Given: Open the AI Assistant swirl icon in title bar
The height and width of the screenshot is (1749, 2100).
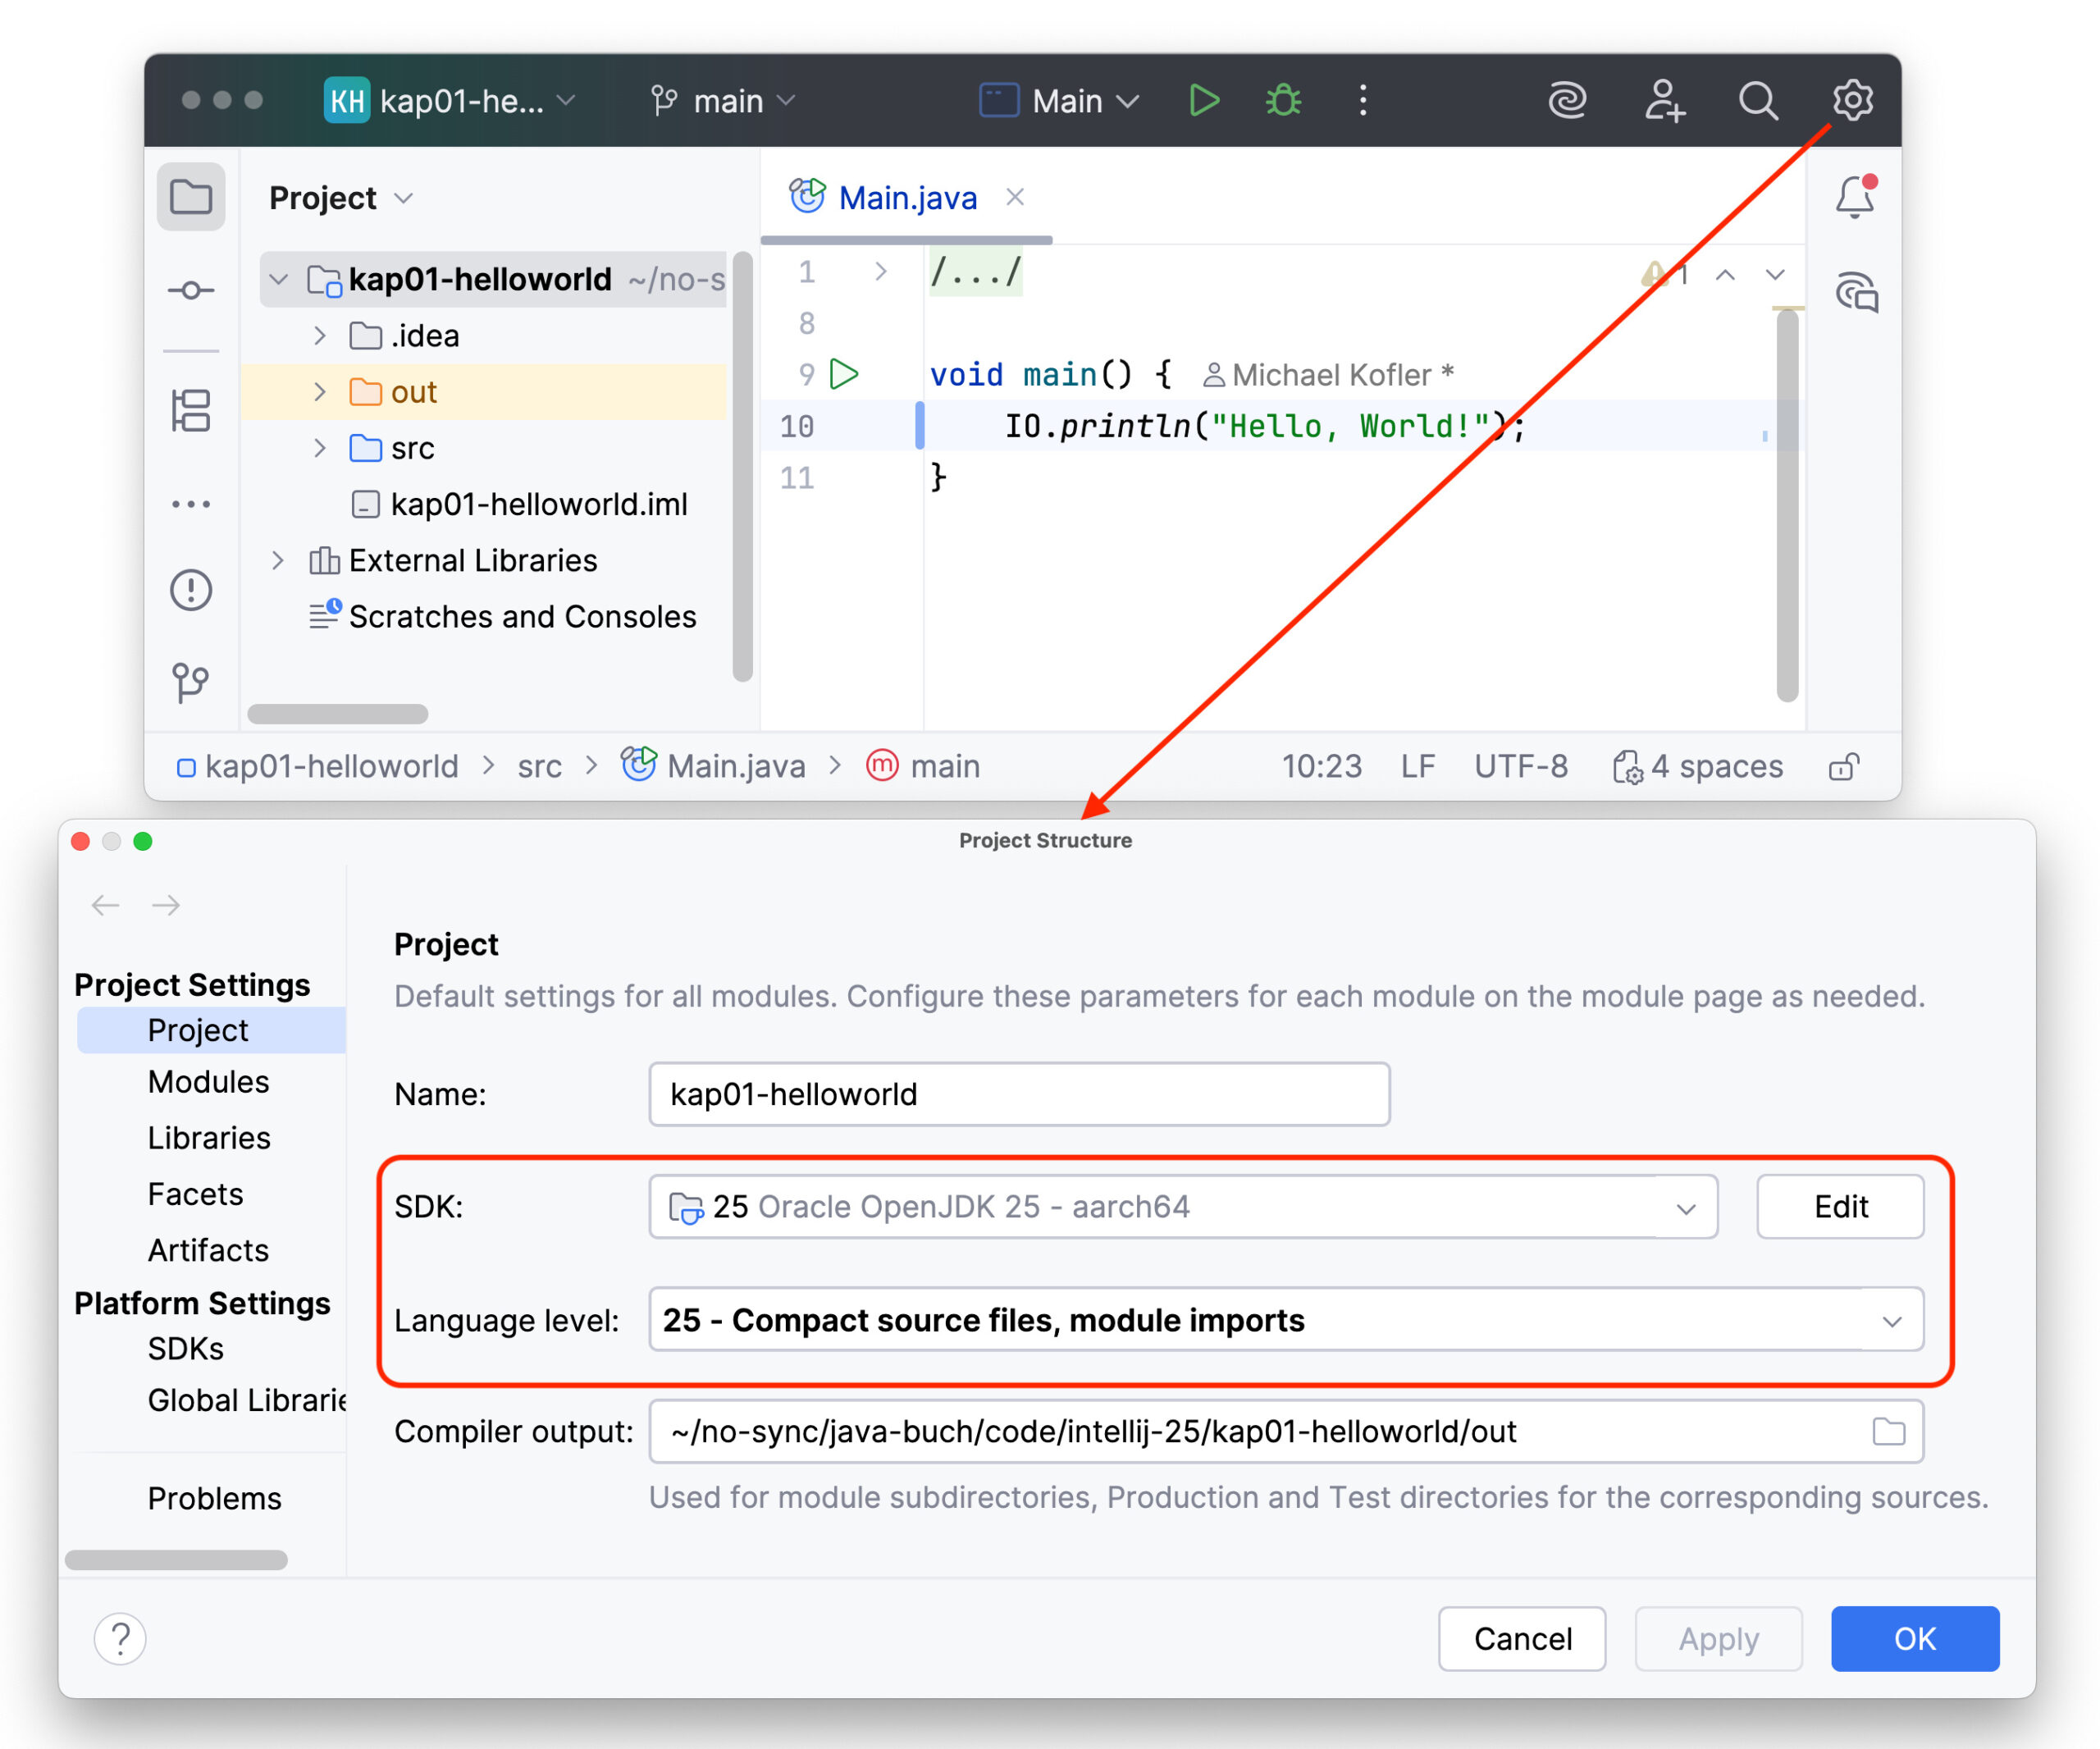Looking at the screenshot, I should point(1568,100).
